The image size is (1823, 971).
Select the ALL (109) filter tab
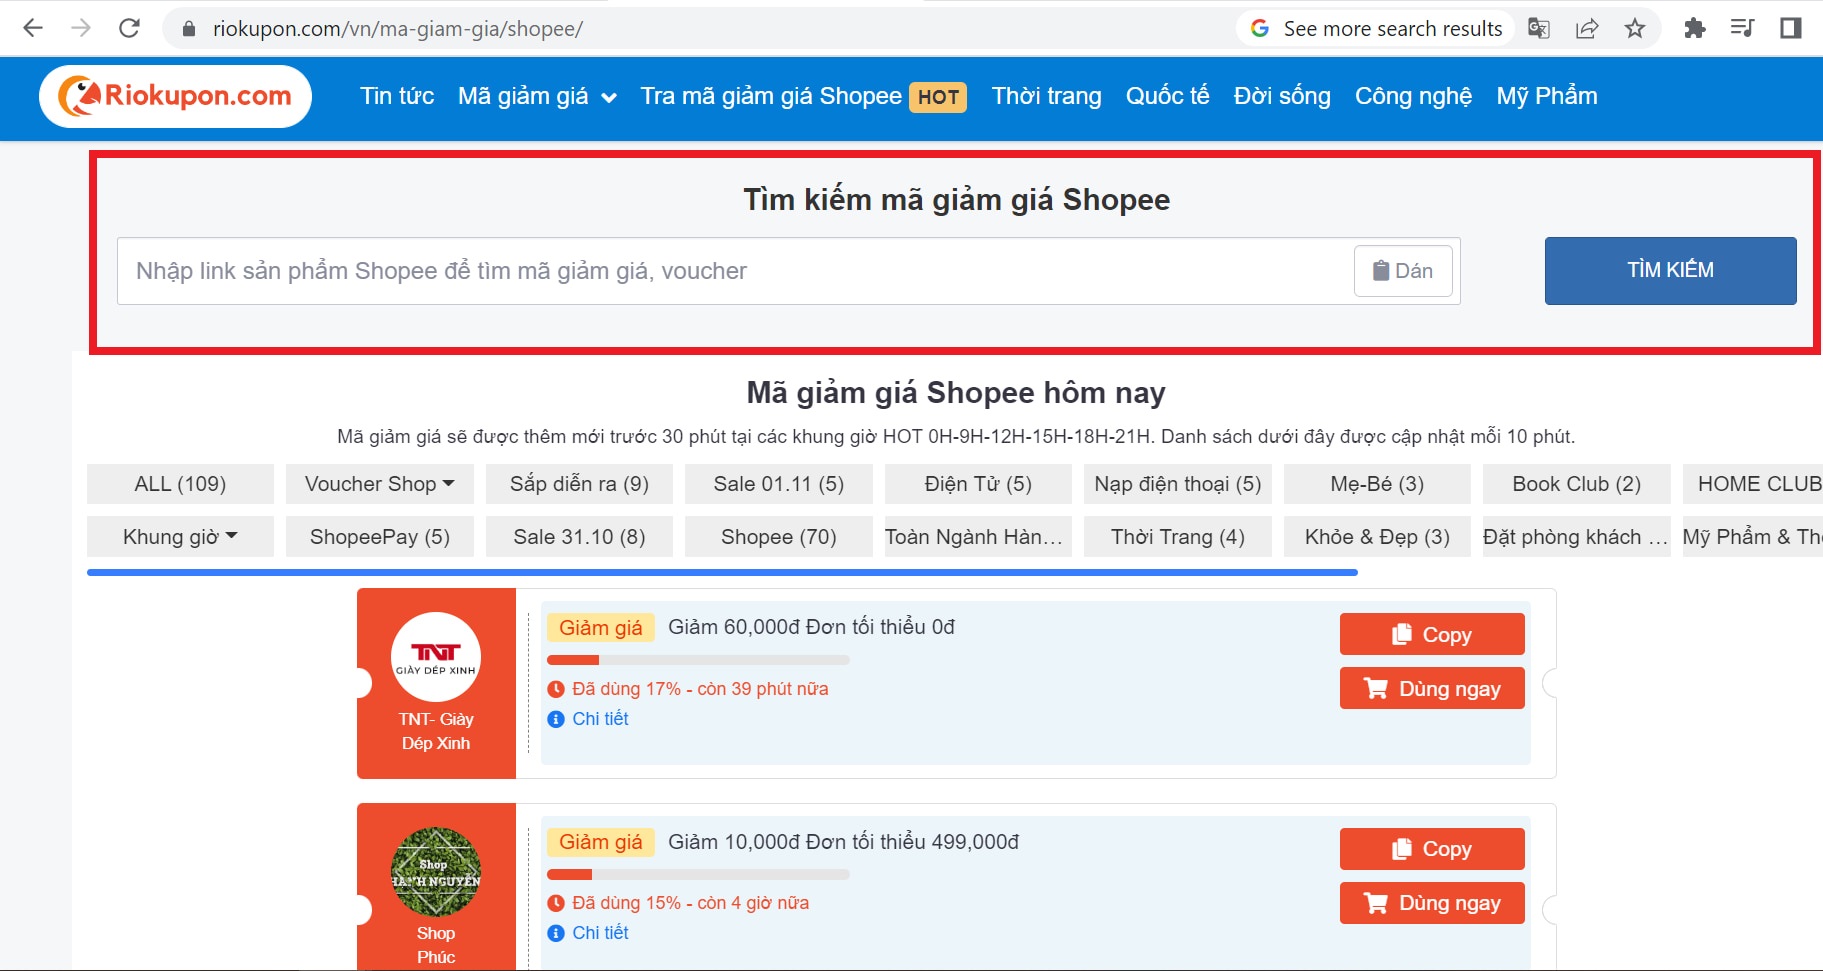(180, 484)
